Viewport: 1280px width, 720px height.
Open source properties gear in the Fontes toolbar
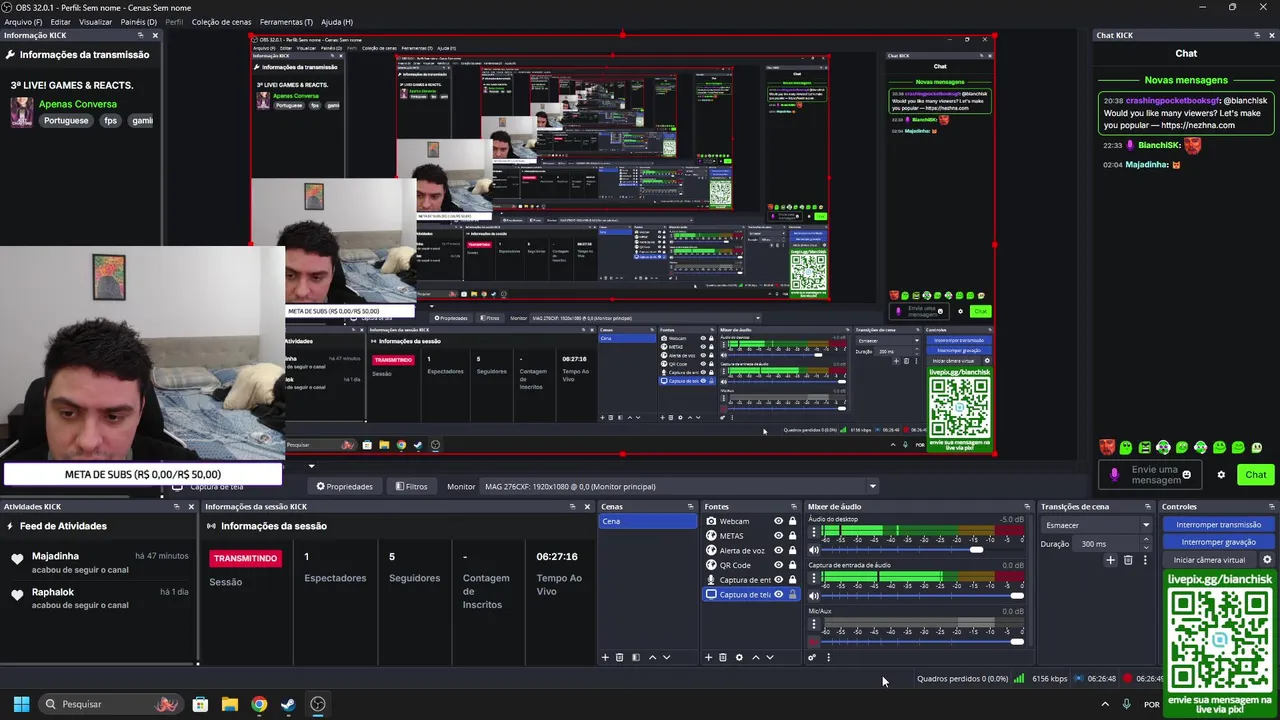[739, 657]
